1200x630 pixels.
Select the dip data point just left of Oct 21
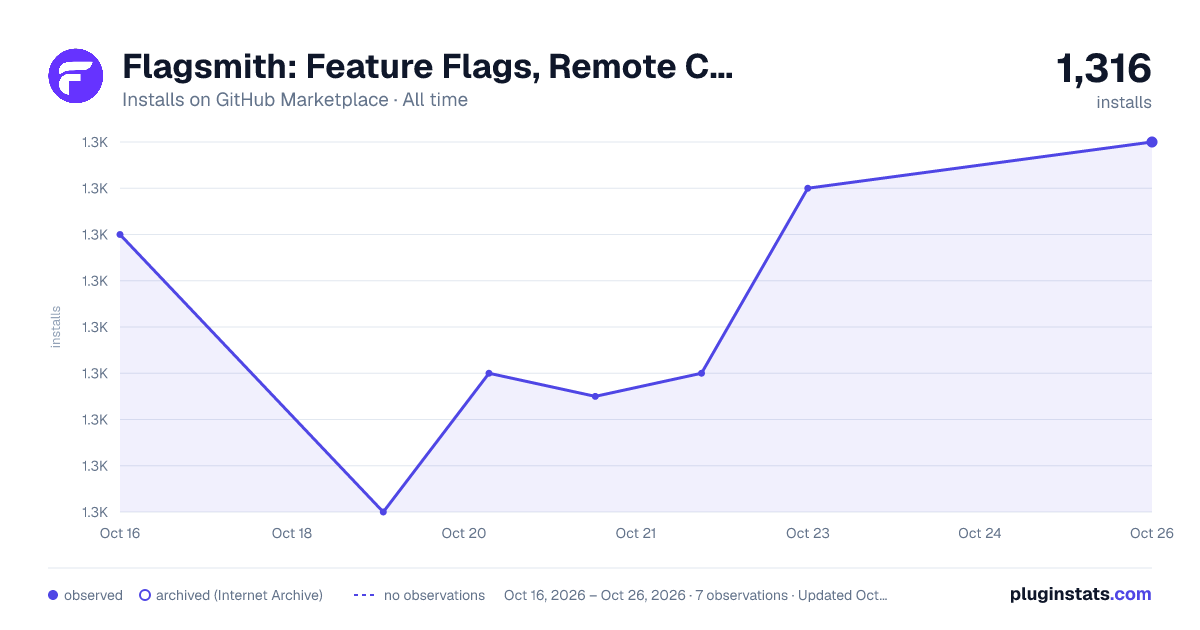pos(595,396)
